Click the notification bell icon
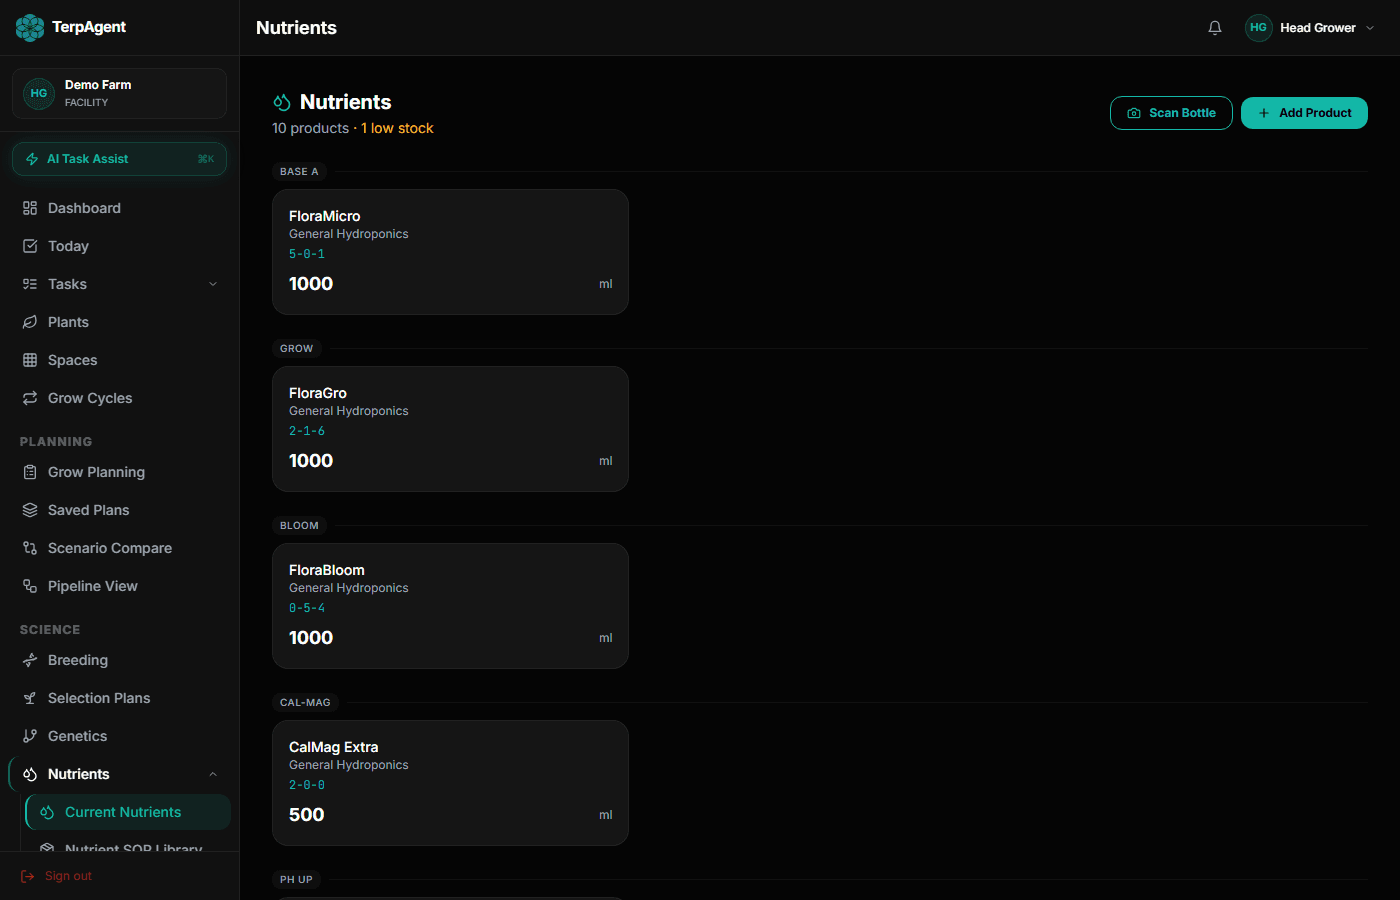This screenshot has width=1400, height=900. [x=1215, y=28]
